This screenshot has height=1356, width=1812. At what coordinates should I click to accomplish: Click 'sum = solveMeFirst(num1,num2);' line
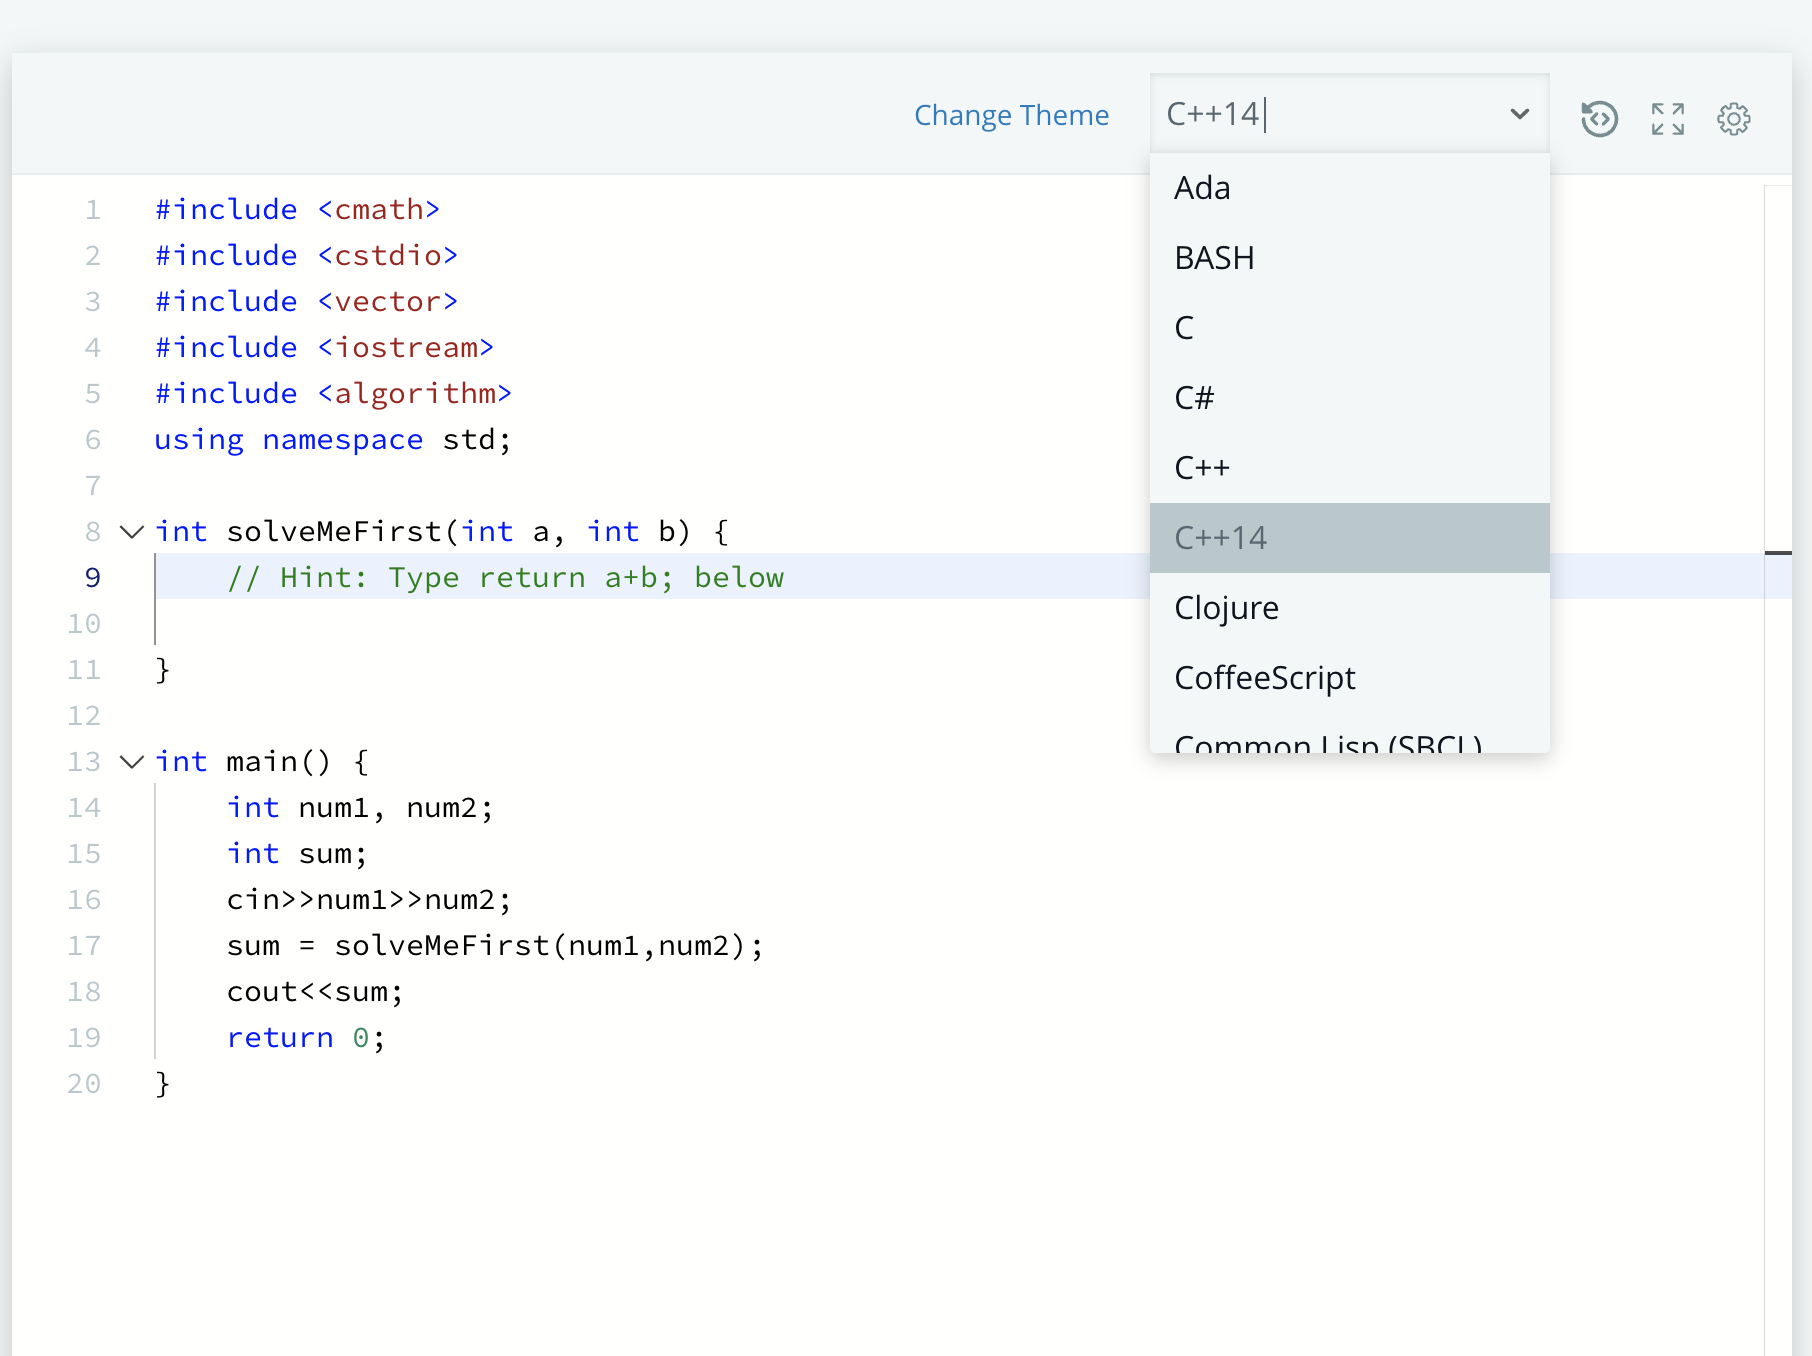495,945
